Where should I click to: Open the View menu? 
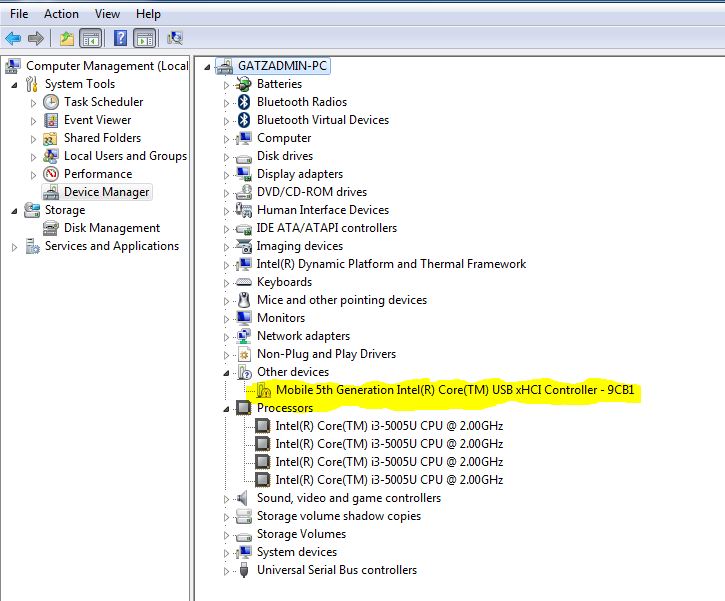click(x=107, y=14)
